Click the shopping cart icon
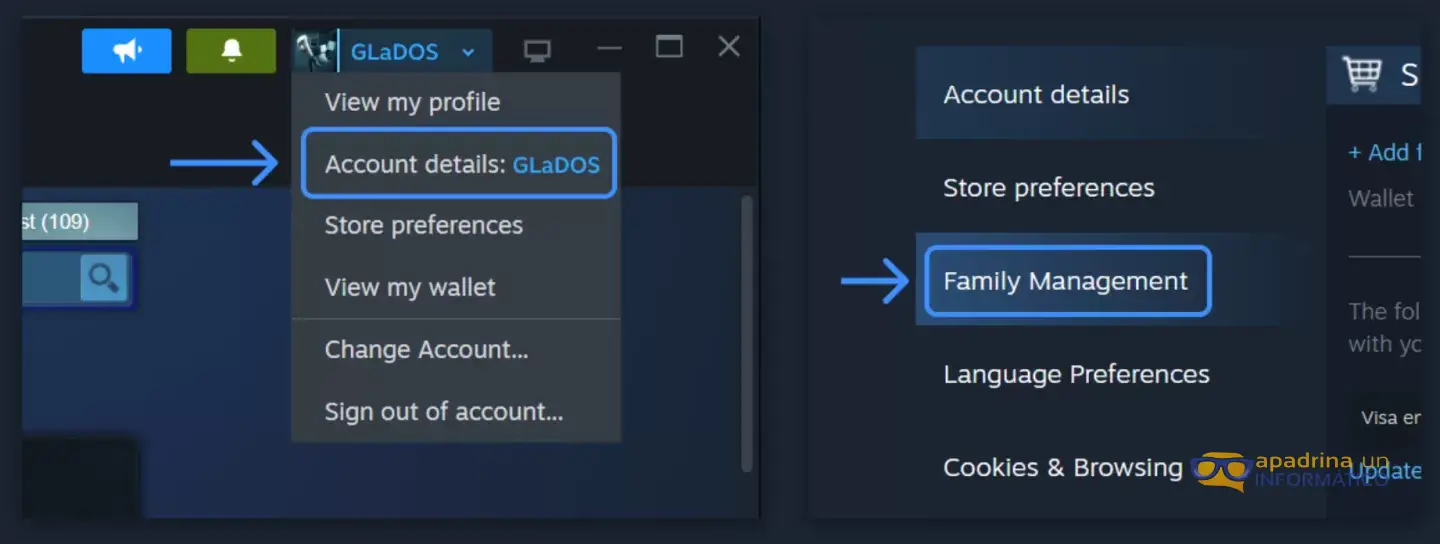This screenshot has height=544, width=1440. tap(1362, 74)
